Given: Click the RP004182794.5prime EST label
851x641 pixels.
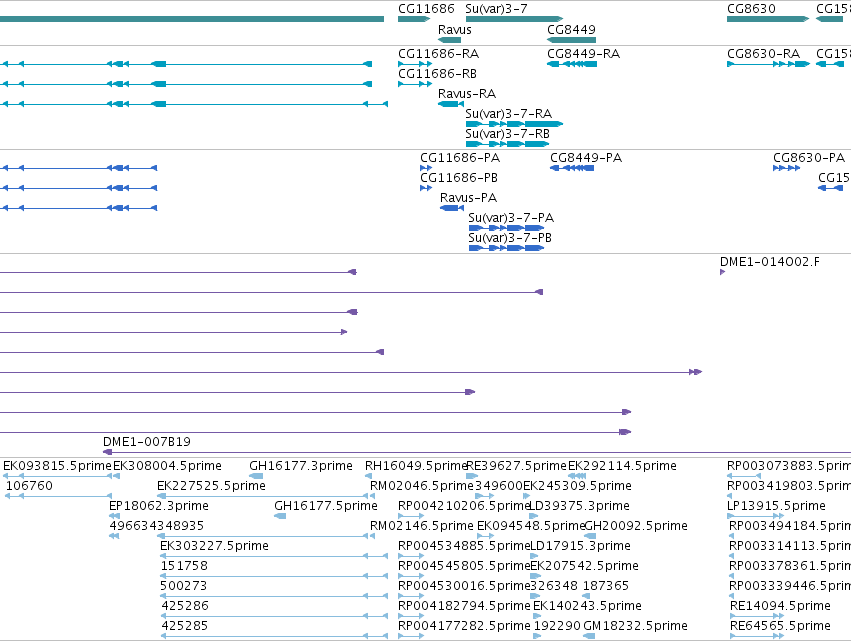Looking at the screenshot, I should (x=464, y=606).
